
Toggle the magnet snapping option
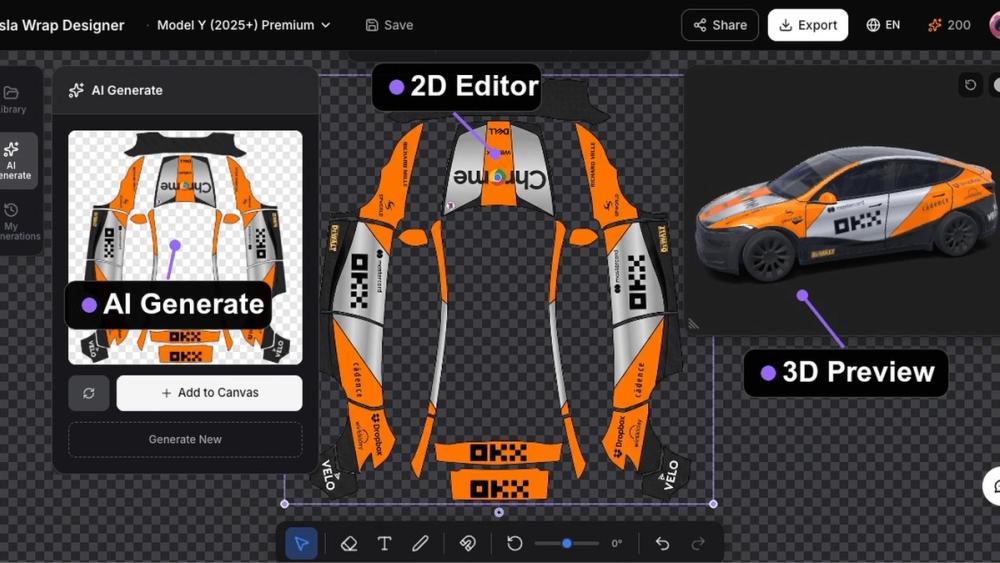[x=467, y=543]
